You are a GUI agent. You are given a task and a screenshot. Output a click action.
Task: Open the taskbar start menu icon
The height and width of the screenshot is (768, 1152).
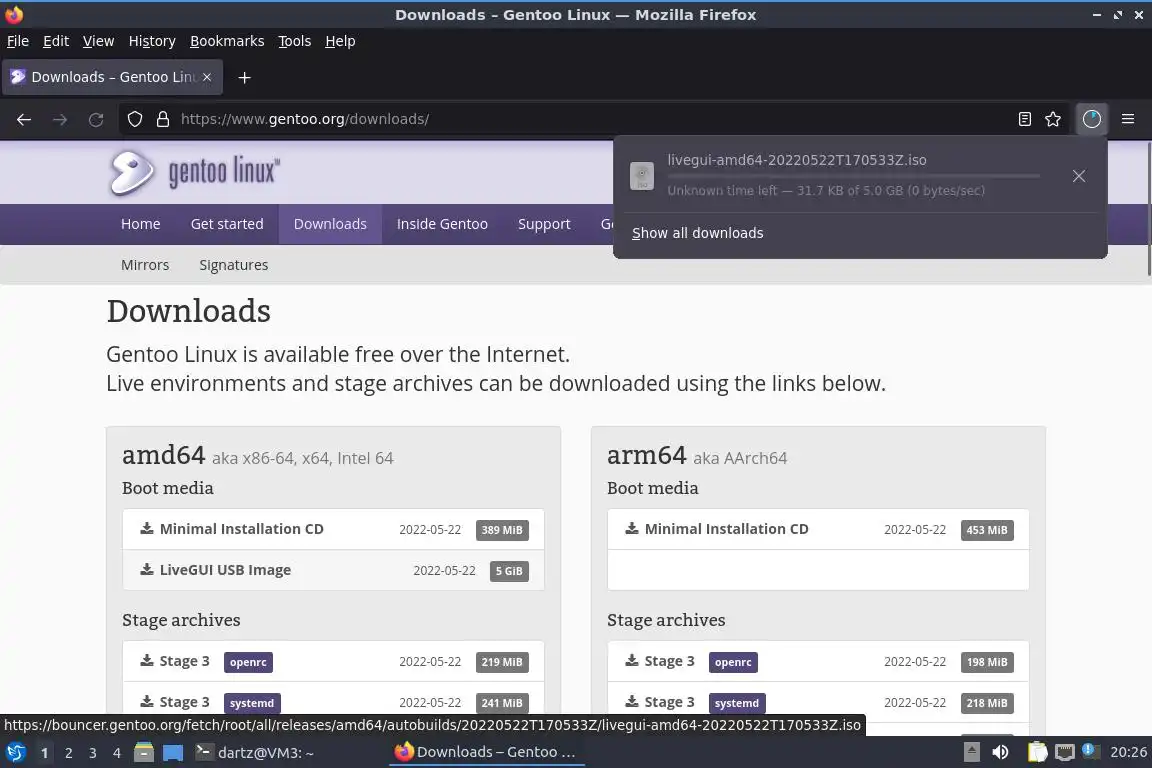[x=16, y=753]
